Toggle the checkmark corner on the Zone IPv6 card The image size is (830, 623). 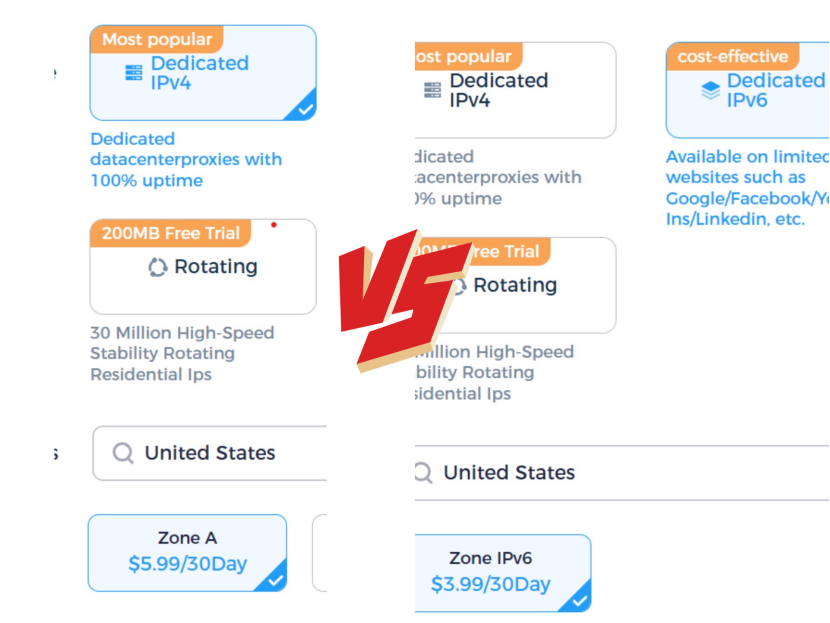pos(579,600)
